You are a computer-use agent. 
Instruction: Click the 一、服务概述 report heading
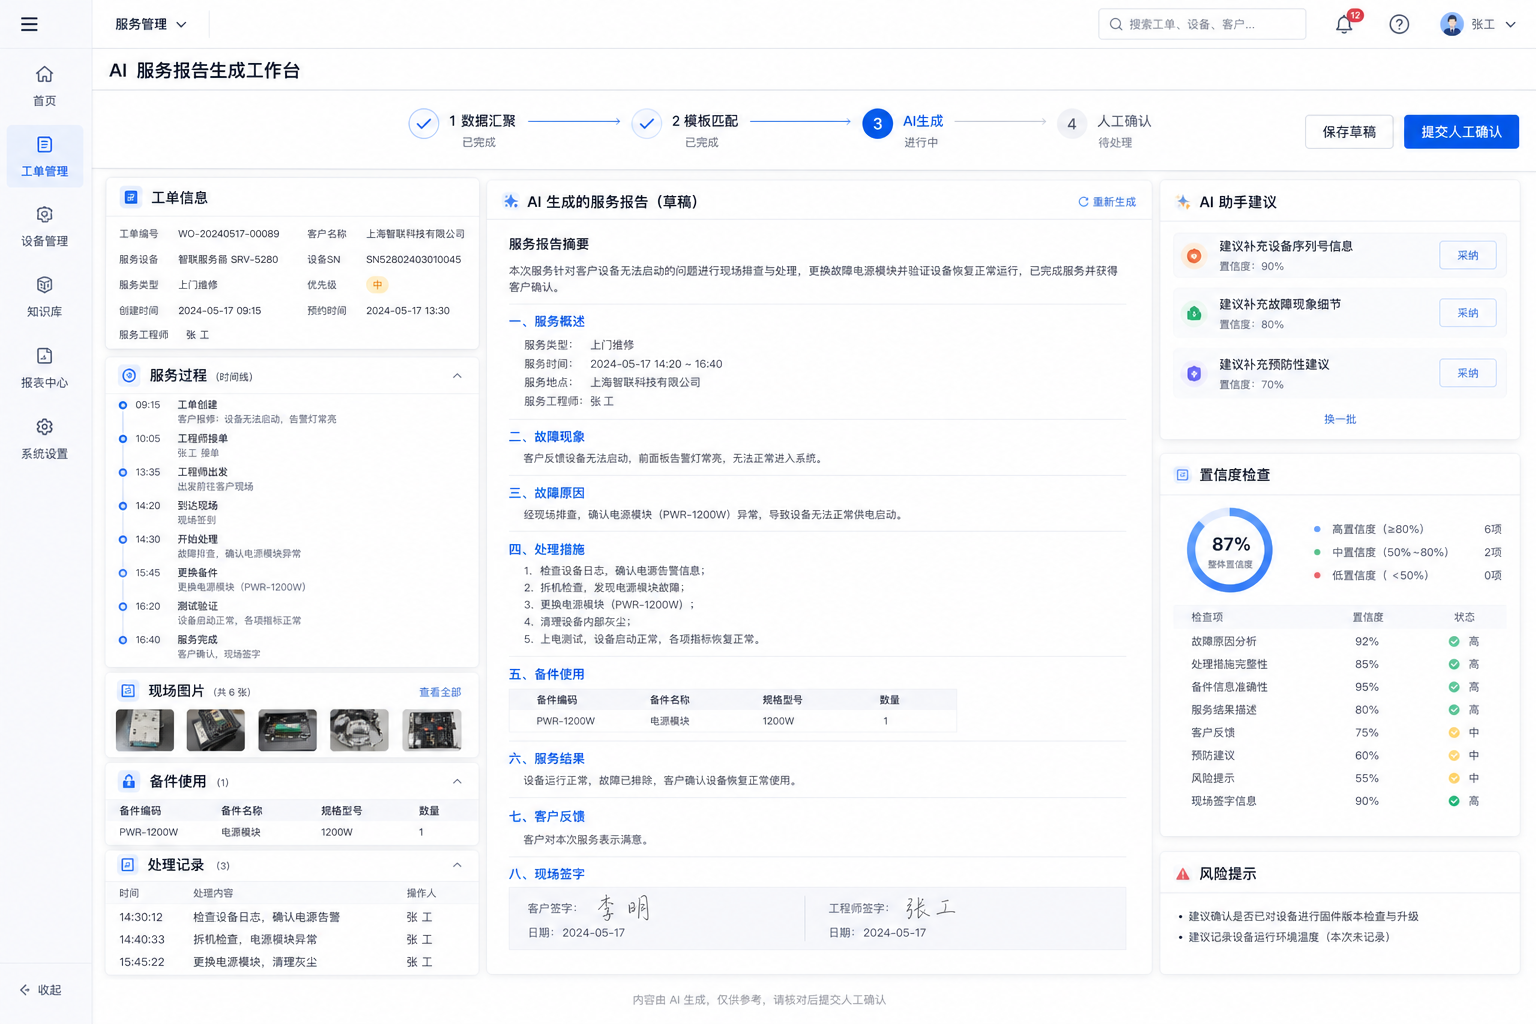point(547,322)
